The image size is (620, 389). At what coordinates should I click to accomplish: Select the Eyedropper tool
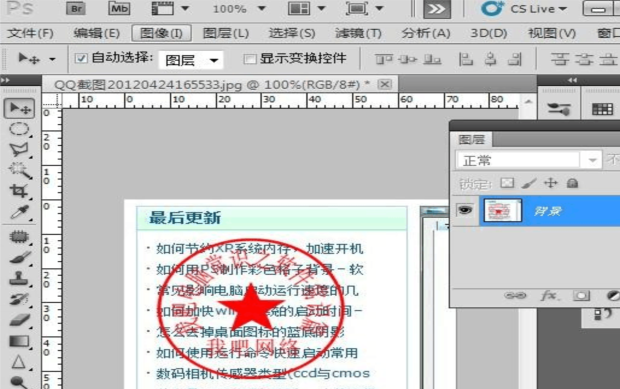19,212
